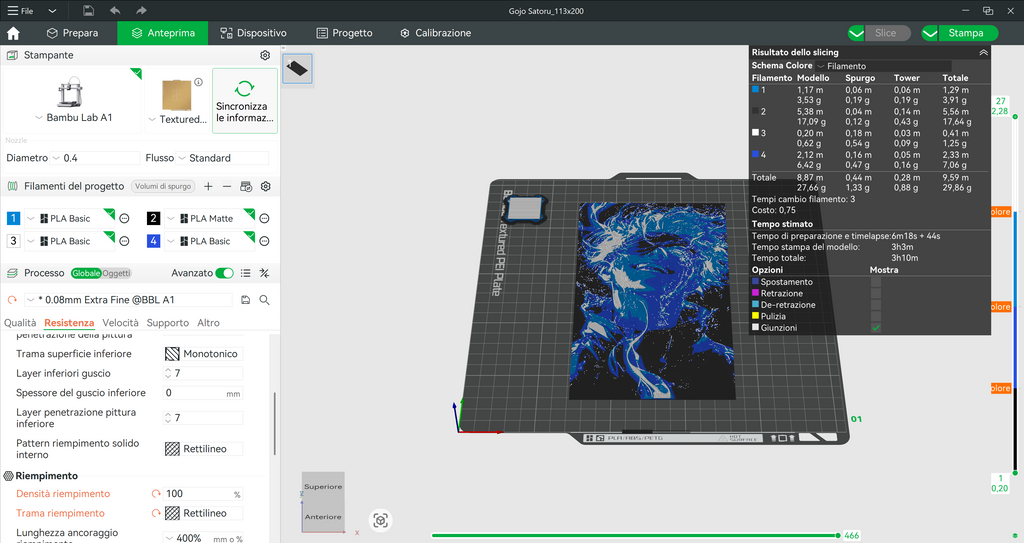1024x543 pixels.
Task: Reset view with the perspective cube icon
Action: pyautogui.click(x=381, y=520)
